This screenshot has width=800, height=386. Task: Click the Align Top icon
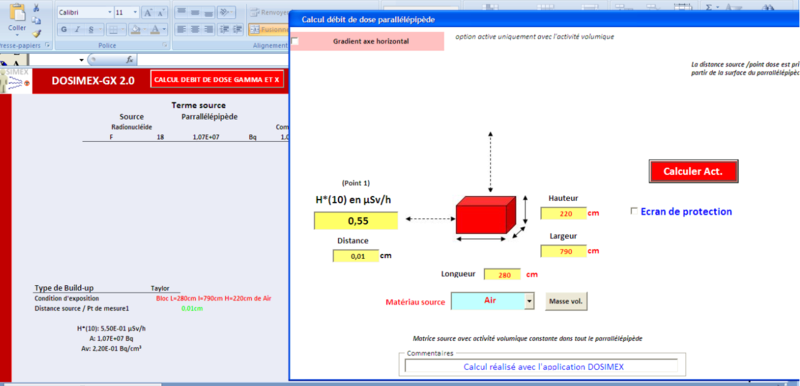(x=182, y=12)
